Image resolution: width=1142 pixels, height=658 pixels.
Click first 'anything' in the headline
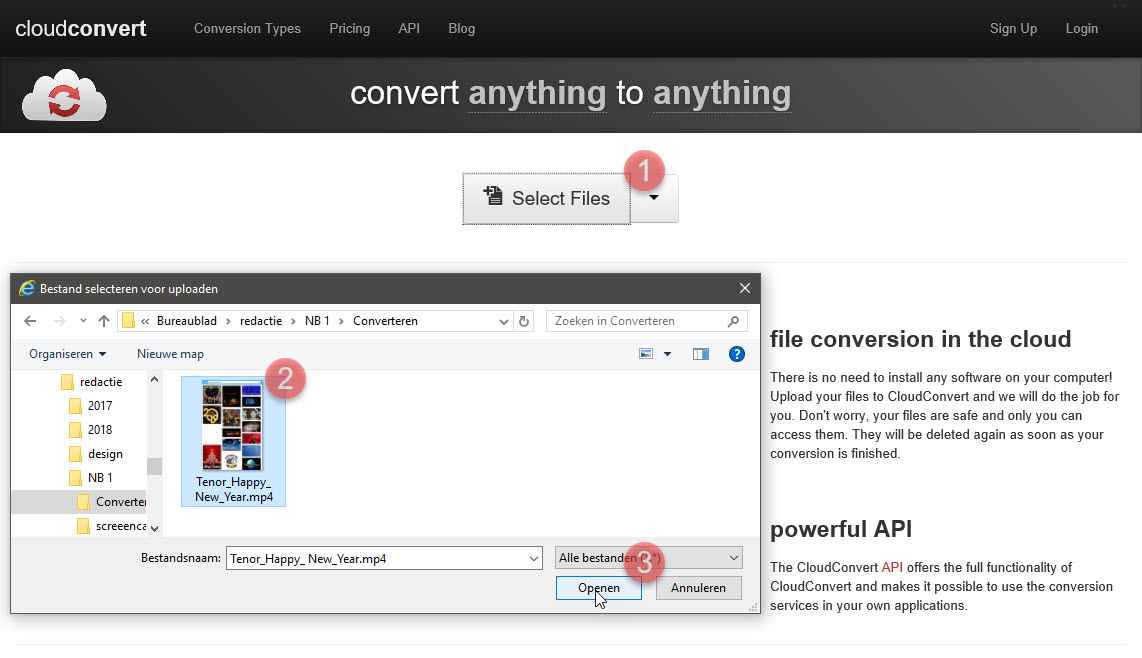pos(537,93)
